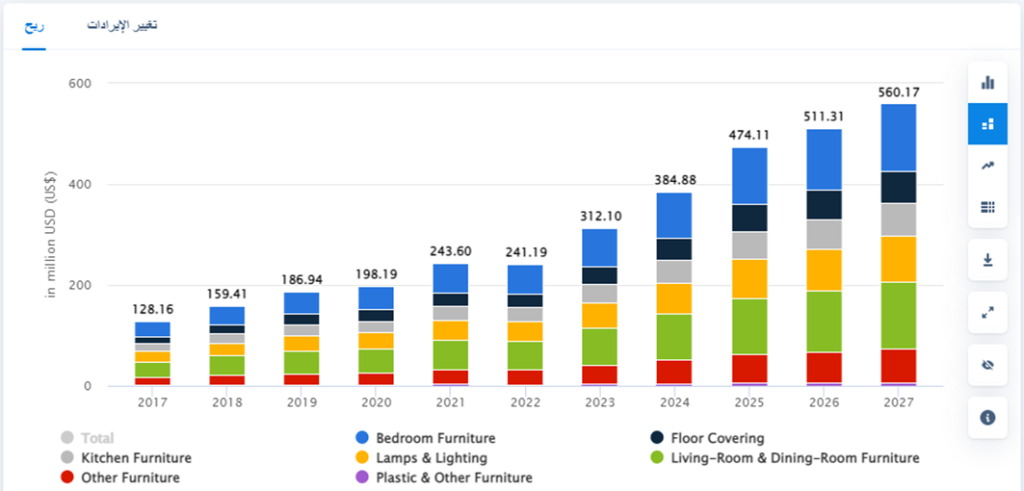Hide the Floor Covering series

coord(714,438)
